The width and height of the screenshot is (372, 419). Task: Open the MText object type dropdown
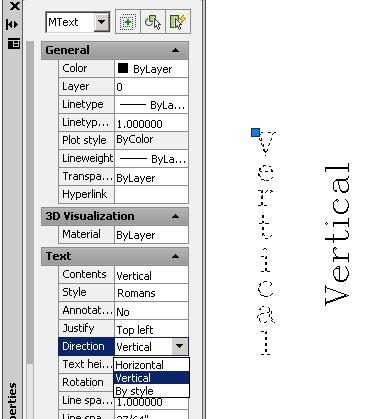tap(102, 23)
